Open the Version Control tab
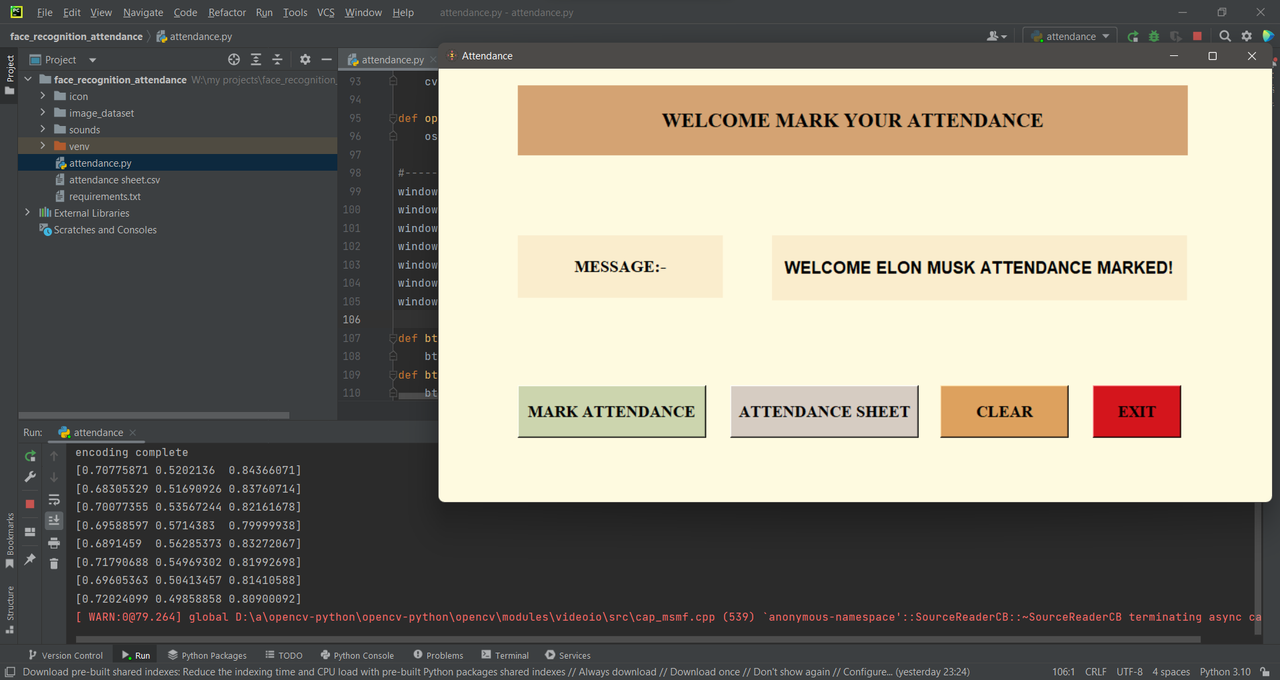The image size is (1280, 680). pos(65,655)
